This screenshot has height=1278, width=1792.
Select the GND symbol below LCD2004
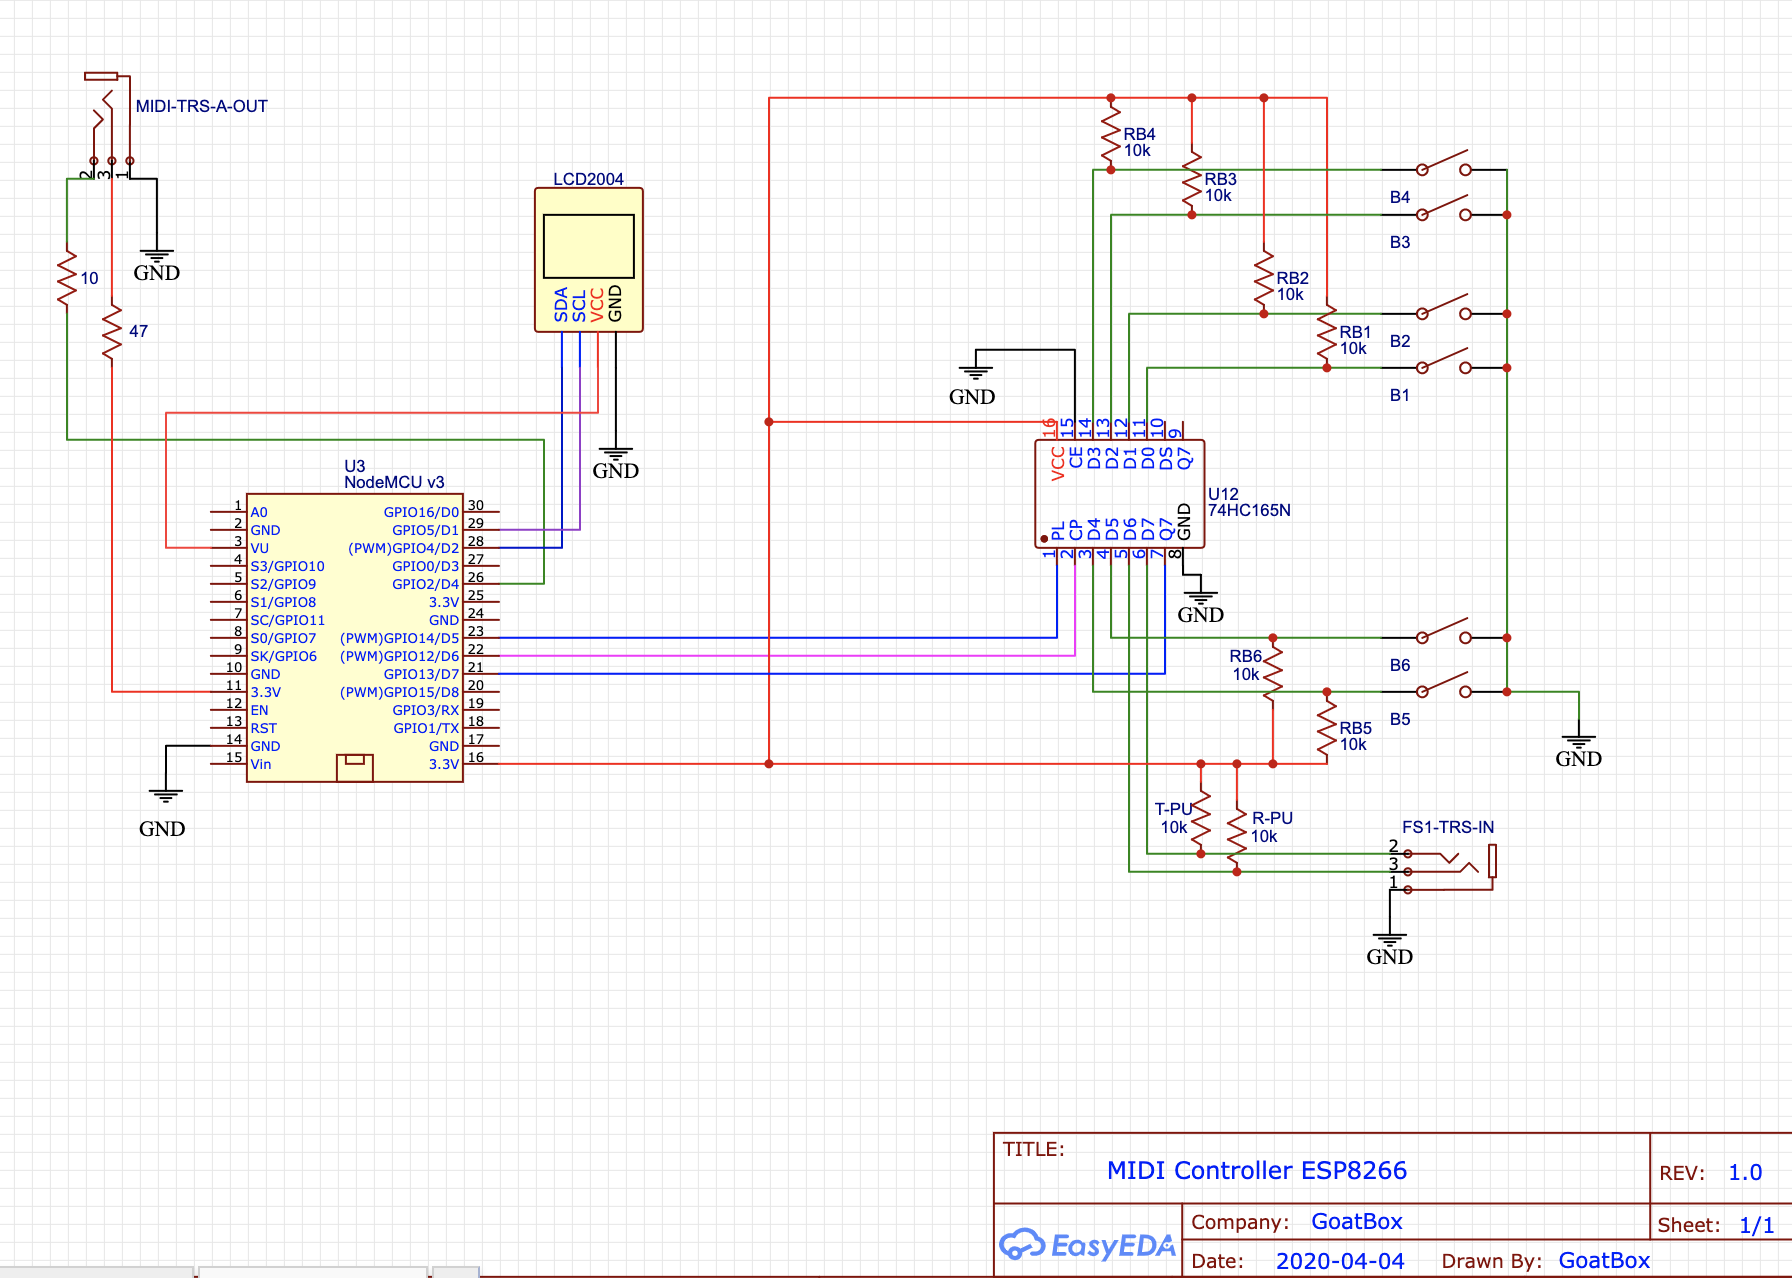point(615,463)
